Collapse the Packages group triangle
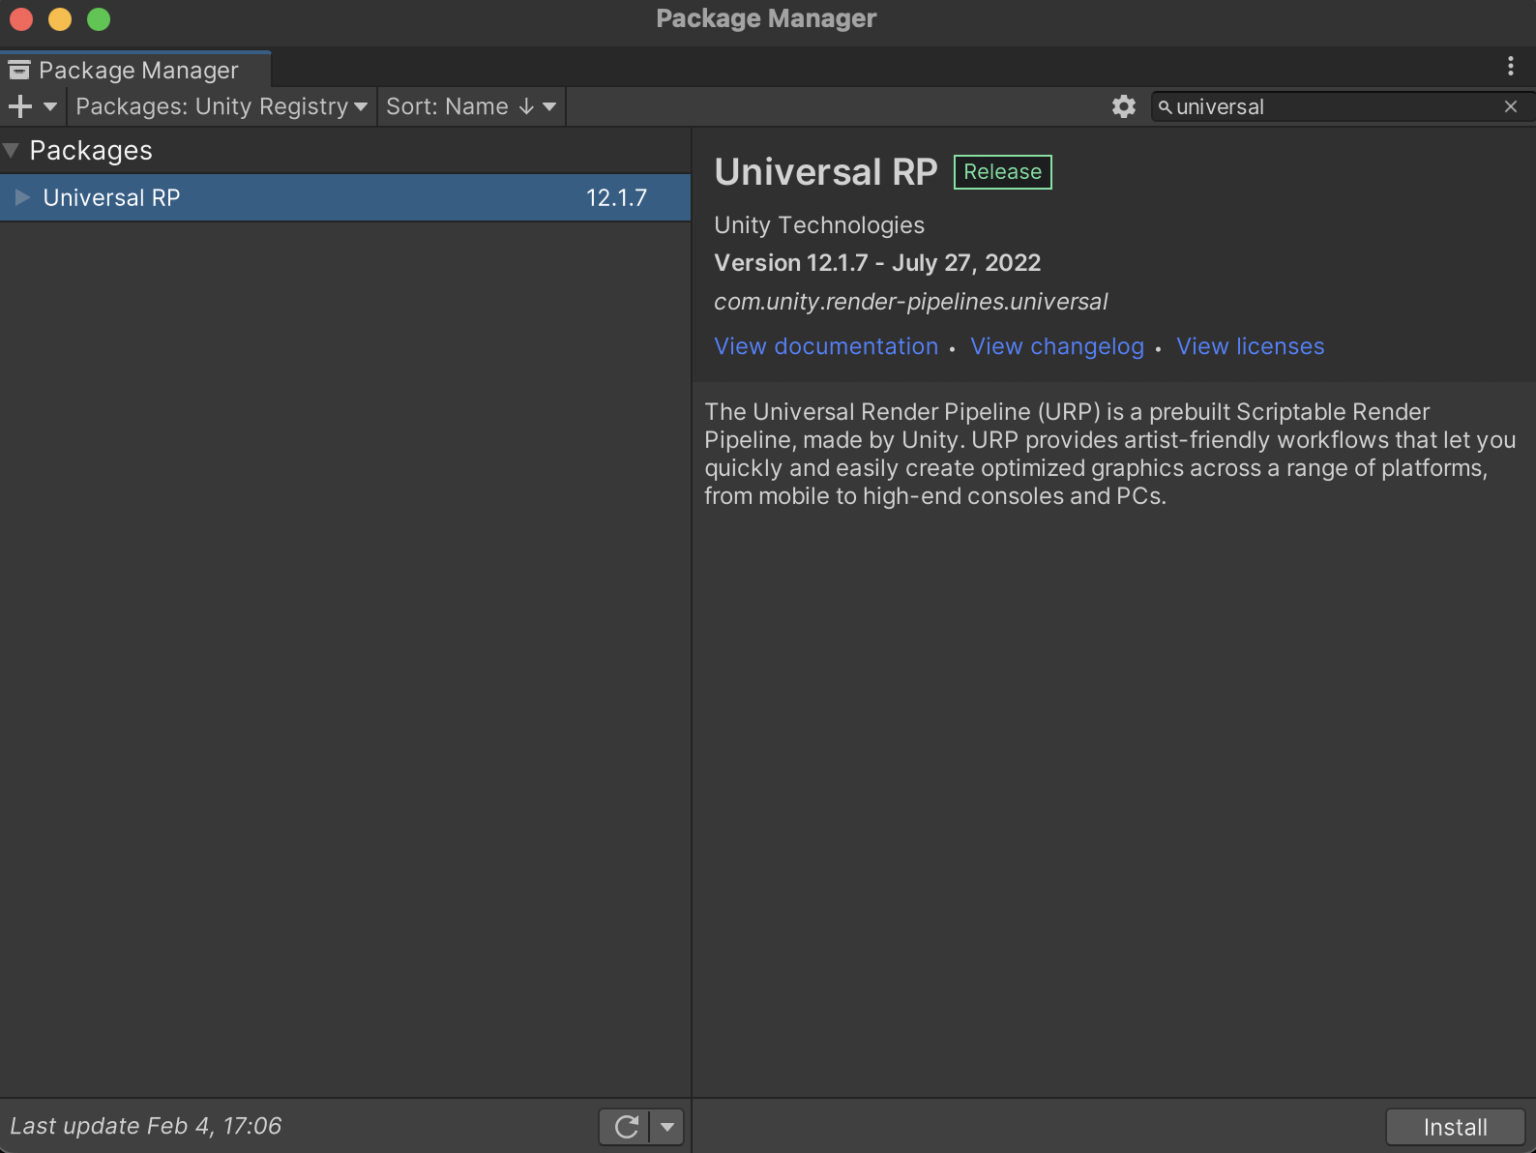Image resolution: width=1536 pixels, height=1153 pixels. [x=12, y=151]
